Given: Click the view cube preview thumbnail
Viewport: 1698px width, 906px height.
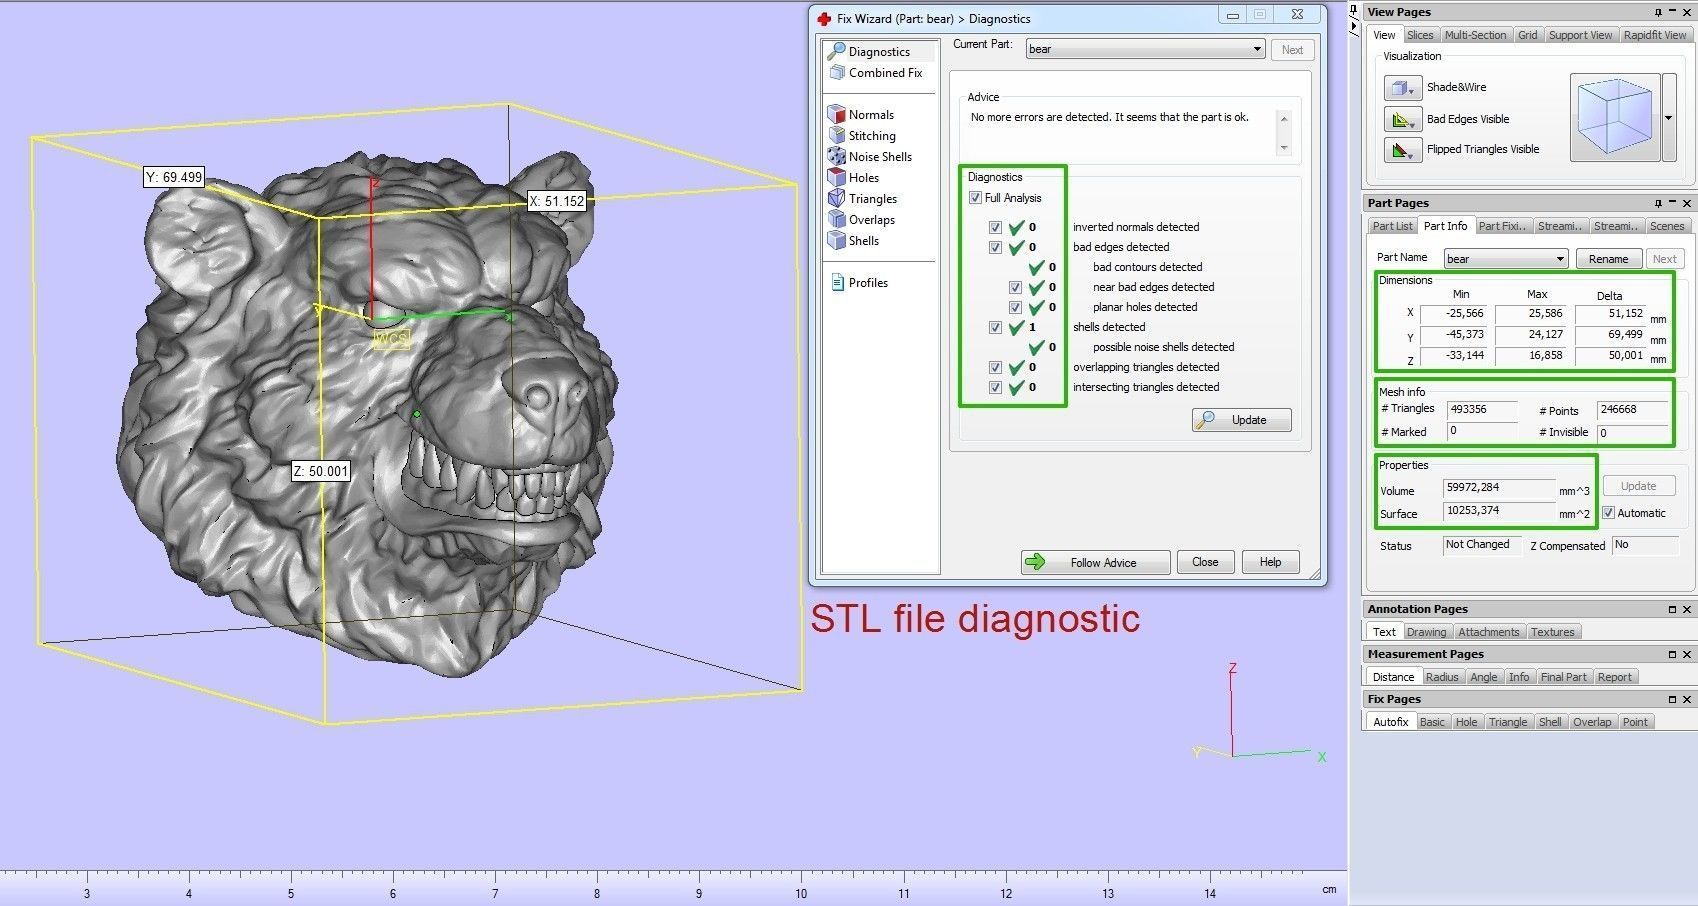Looking at the screenshot, I should pos(1615,118).
